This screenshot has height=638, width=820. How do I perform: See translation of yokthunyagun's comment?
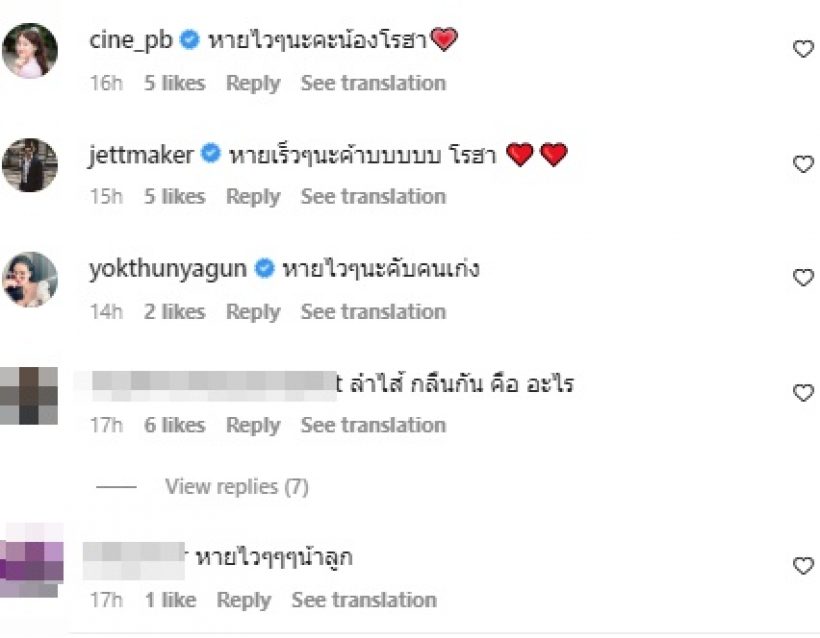pyautogui.click(x=373, y=312)
